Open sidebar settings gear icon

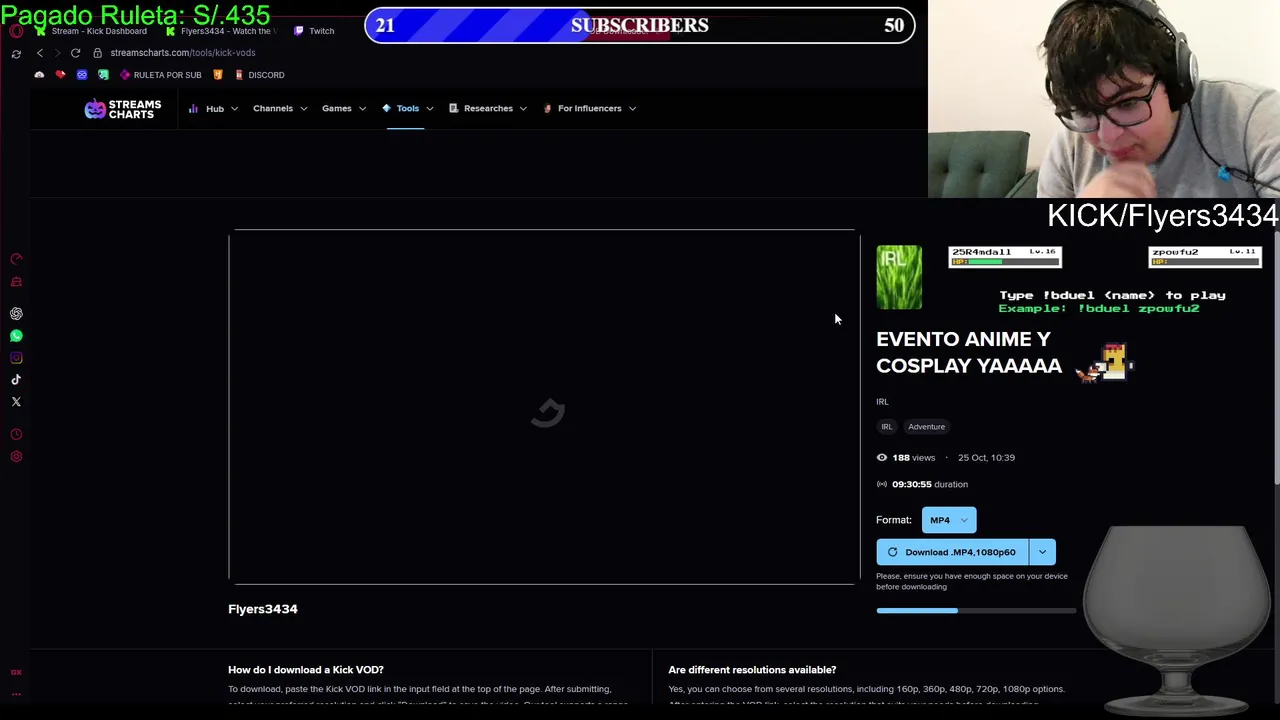(16, 457)
